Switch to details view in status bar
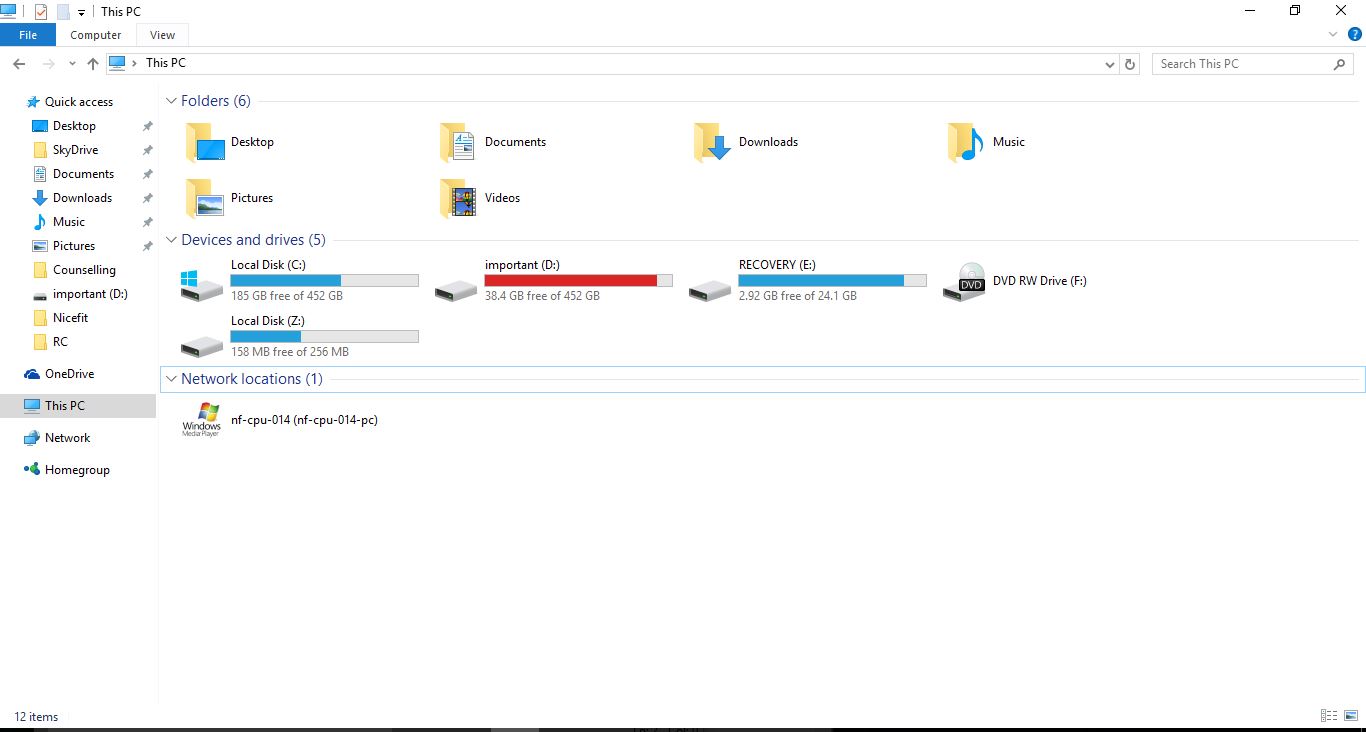Image resolution: width=1366 pixels, height=732 pixels. [1329, 716]
